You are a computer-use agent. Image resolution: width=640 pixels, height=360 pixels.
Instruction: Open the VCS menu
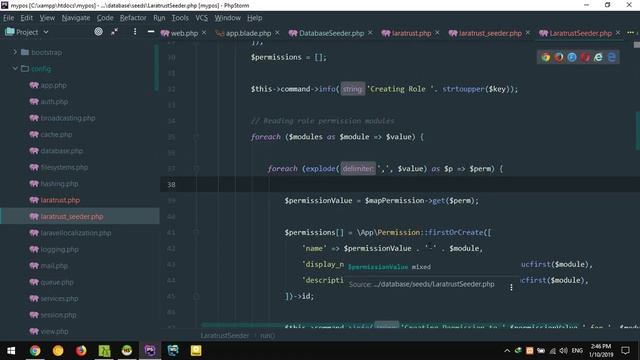point(201,18)
